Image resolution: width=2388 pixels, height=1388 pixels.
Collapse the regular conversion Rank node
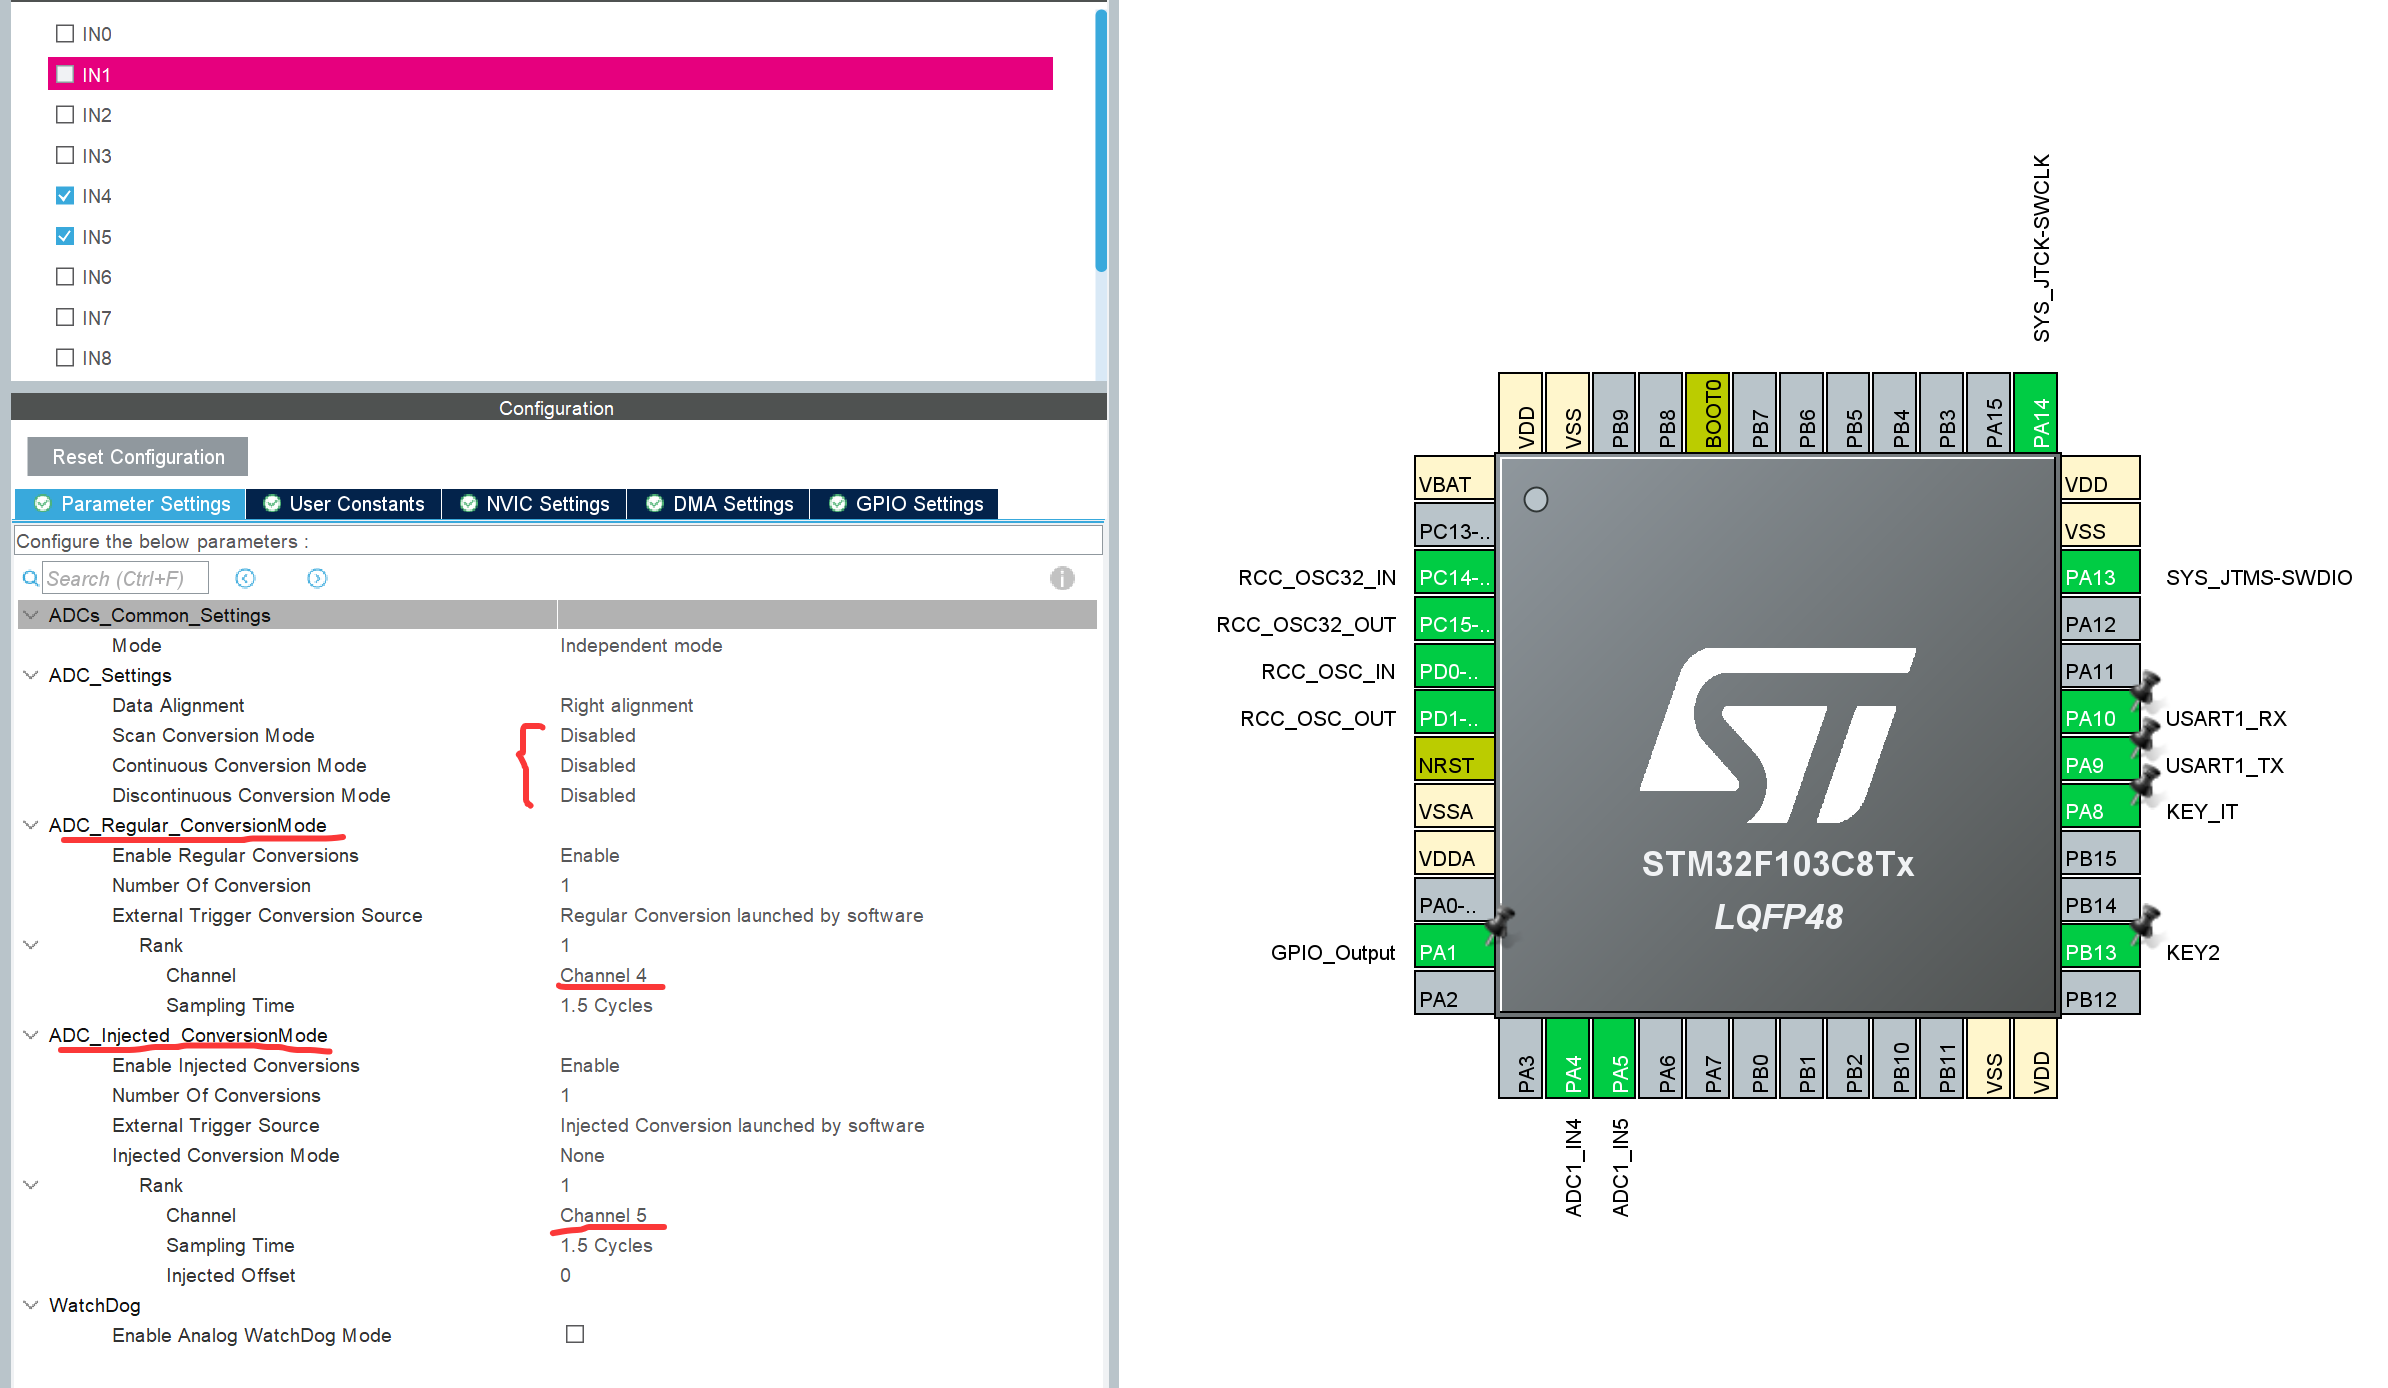click(x=31, y=945)
